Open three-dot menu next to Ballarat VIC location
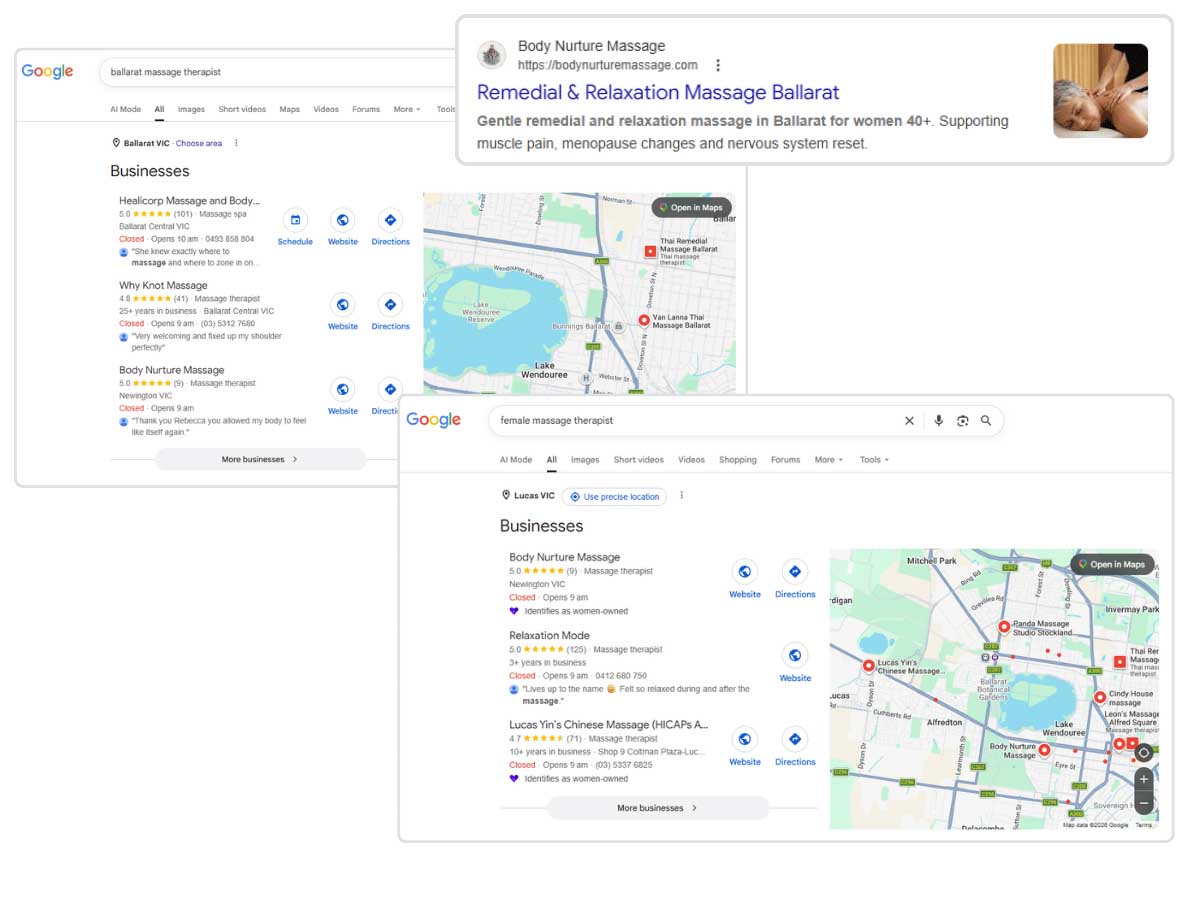This screenshot has height=900, width=1200. click(236, 143)
